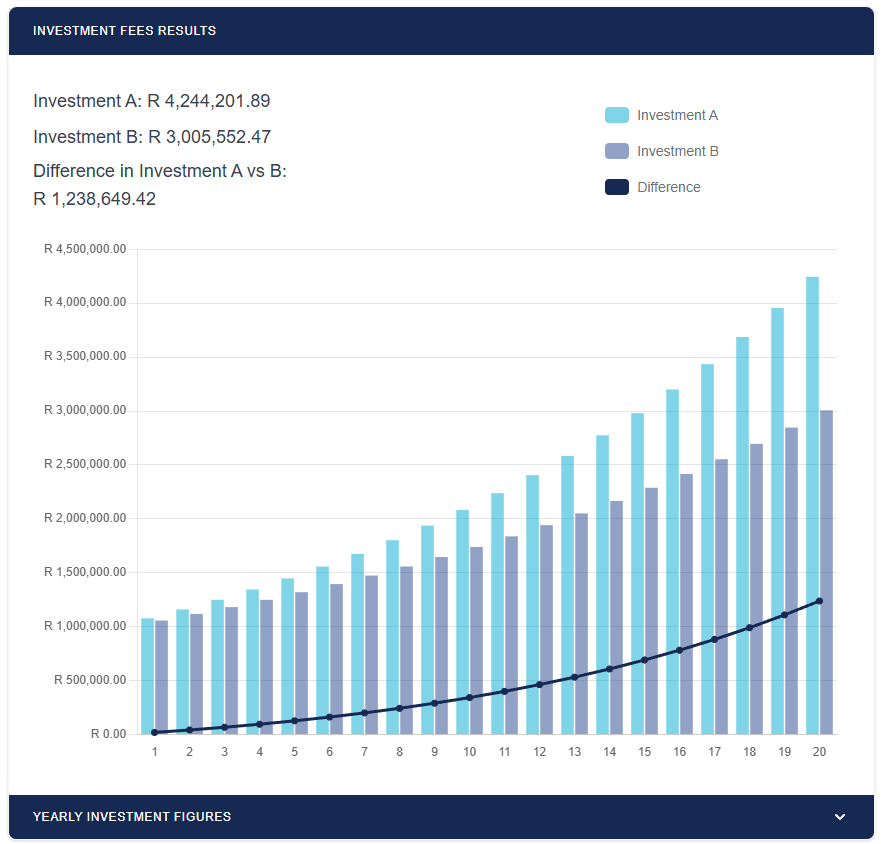Viewport: 881px width, 844px height.
Task: Click the x-axis label 20
Action: [x=819, y=751]
